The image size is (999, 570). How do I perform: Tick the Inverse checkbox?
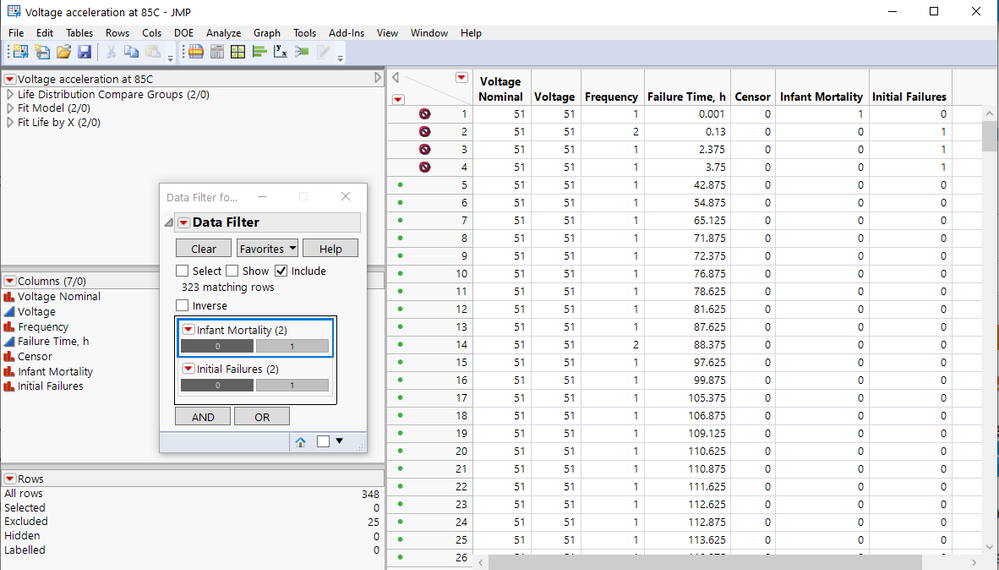[183, 305]
